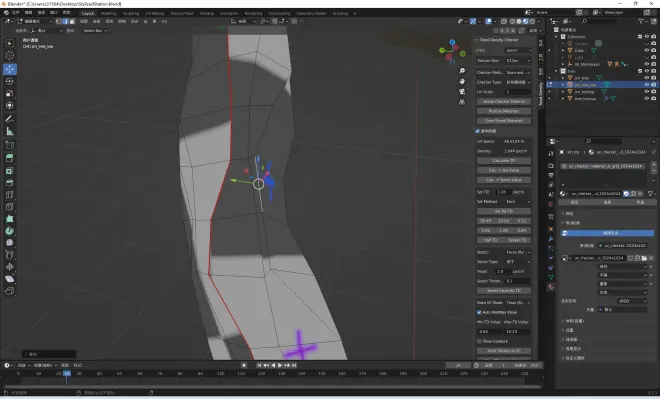Viewport: 660px width, 399px height.
Task: Toggle eye icon of the Collection row
Action: tap(647, 37)
